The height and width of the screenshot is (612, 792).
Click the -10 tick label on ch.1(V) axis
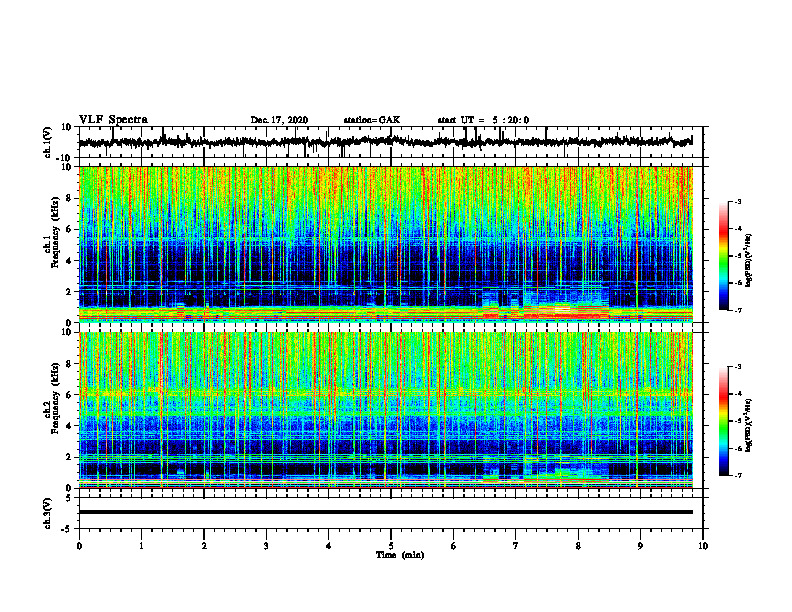pyautogui.click(x=65, y=158)
